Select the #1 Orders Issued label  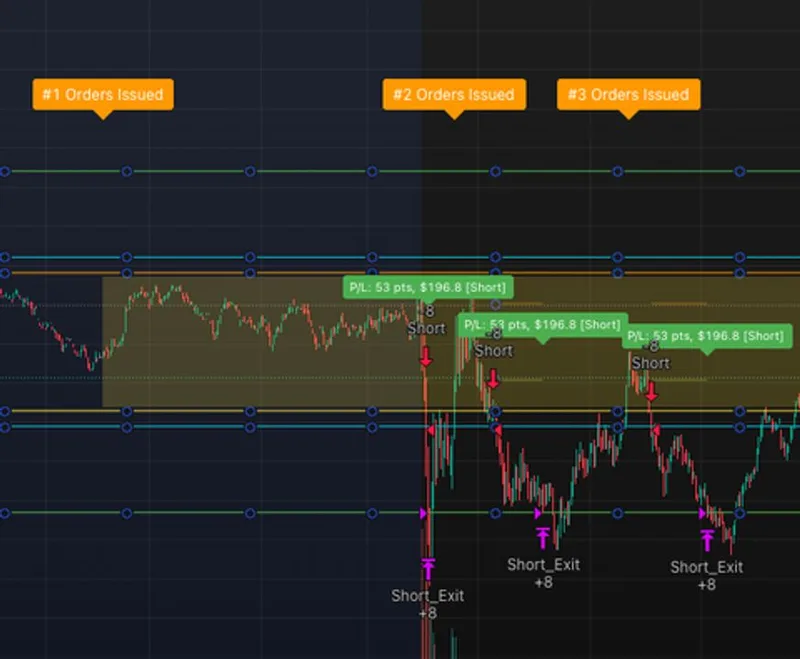pyautogui.click(x=103, y=94)
